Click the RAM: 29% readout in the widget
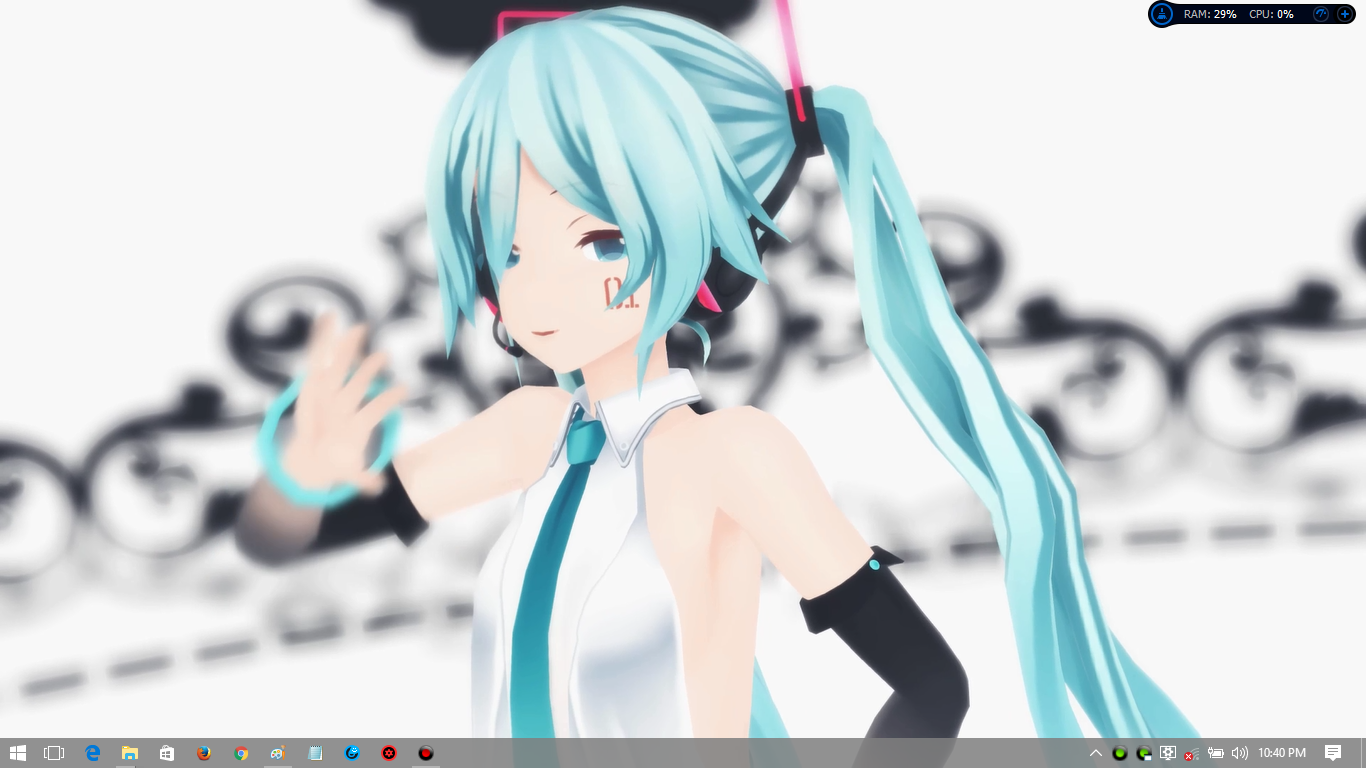Image resolution: width=1366 pixels, height=768 pixels. [1210, 14]
